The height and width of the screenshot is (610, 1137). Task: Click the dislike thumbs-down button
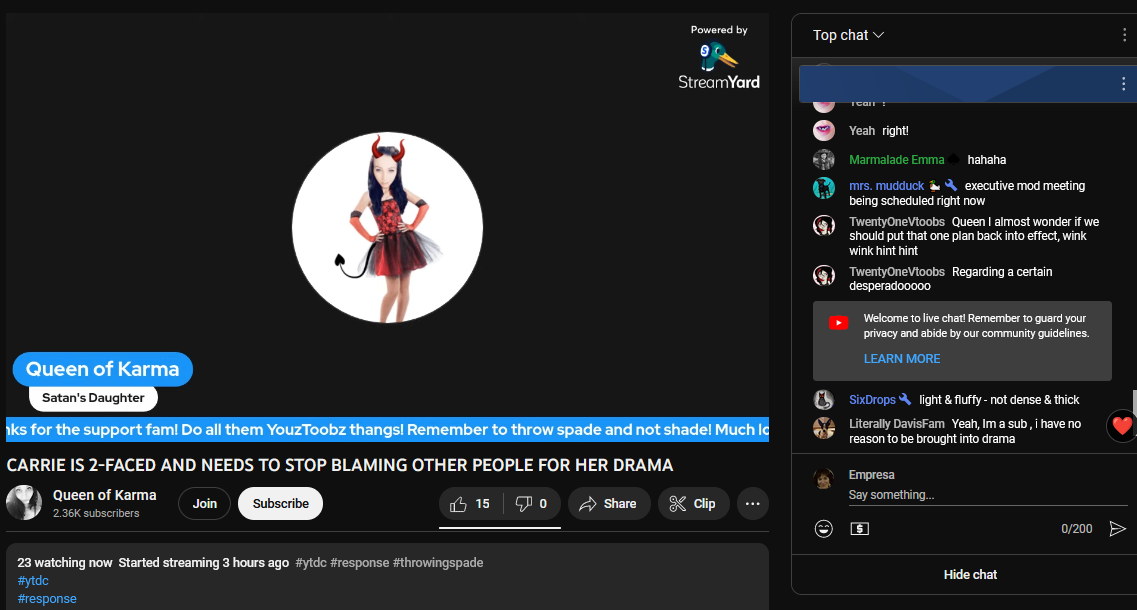tap(532, 503)
